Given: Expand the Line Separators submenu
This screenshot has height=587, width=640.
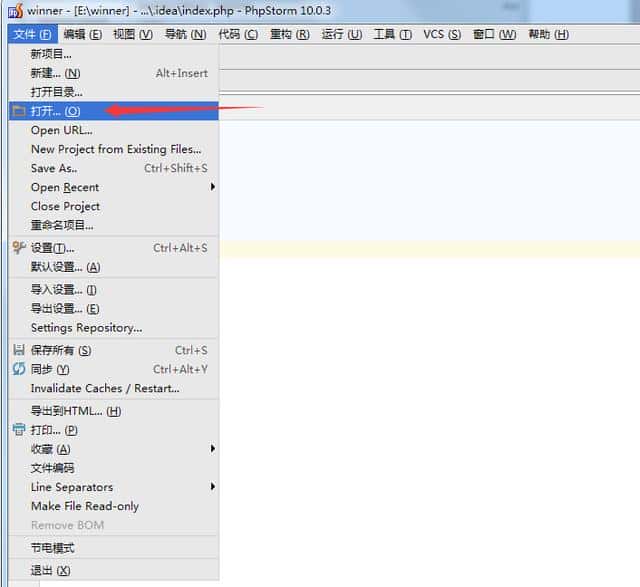Looking at the screenshot, I should [113, 487].
